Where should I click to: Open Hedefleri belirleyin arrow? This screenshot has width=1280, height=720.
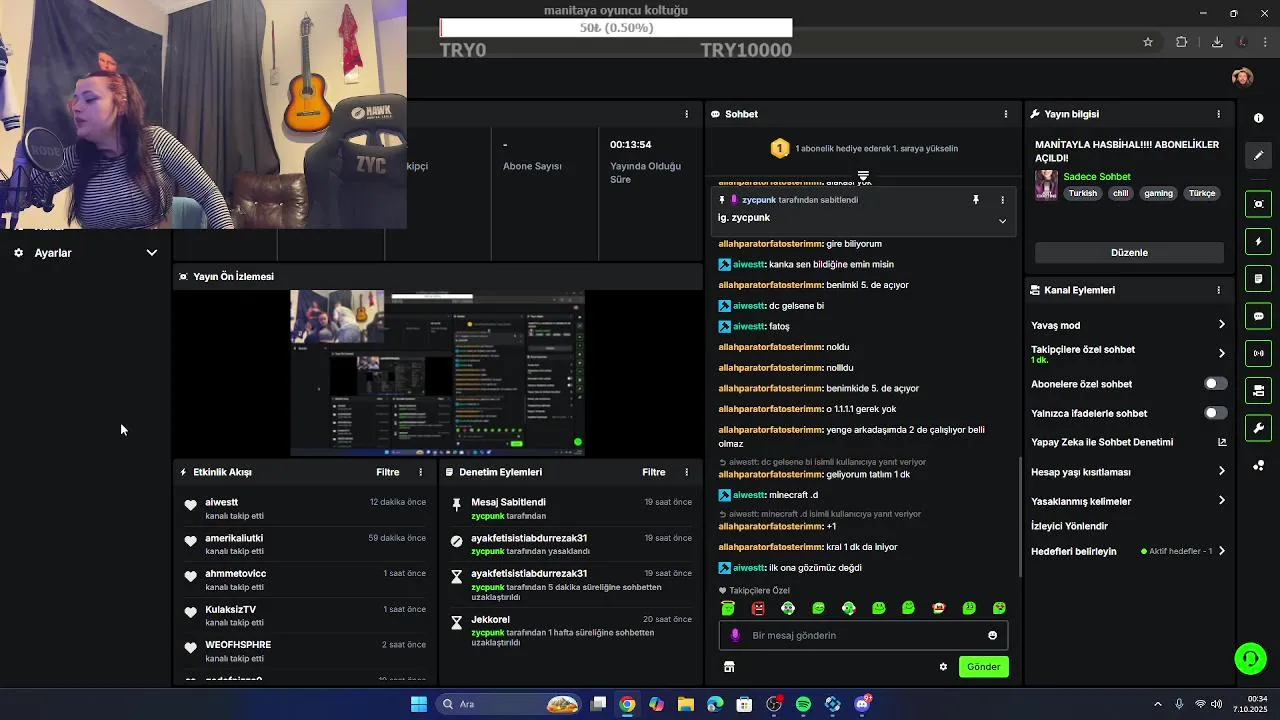pyautogui.click(x=1221, y=551)
